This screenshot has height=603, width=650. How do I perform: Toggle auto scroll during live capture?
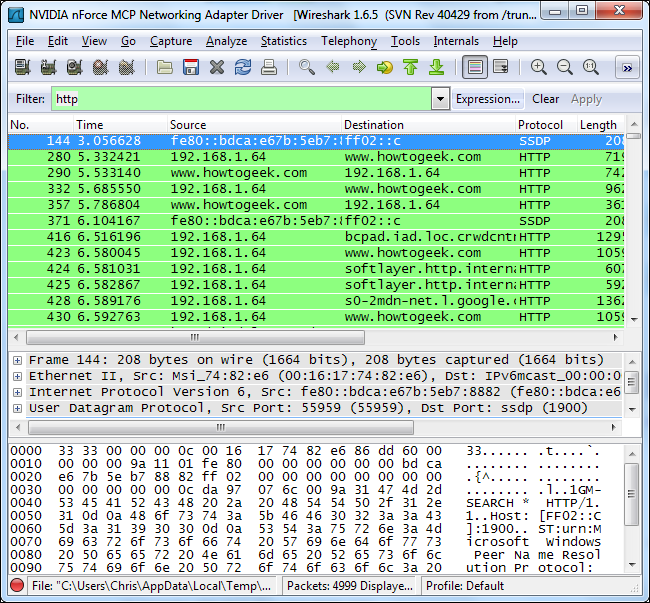[501, 67]
